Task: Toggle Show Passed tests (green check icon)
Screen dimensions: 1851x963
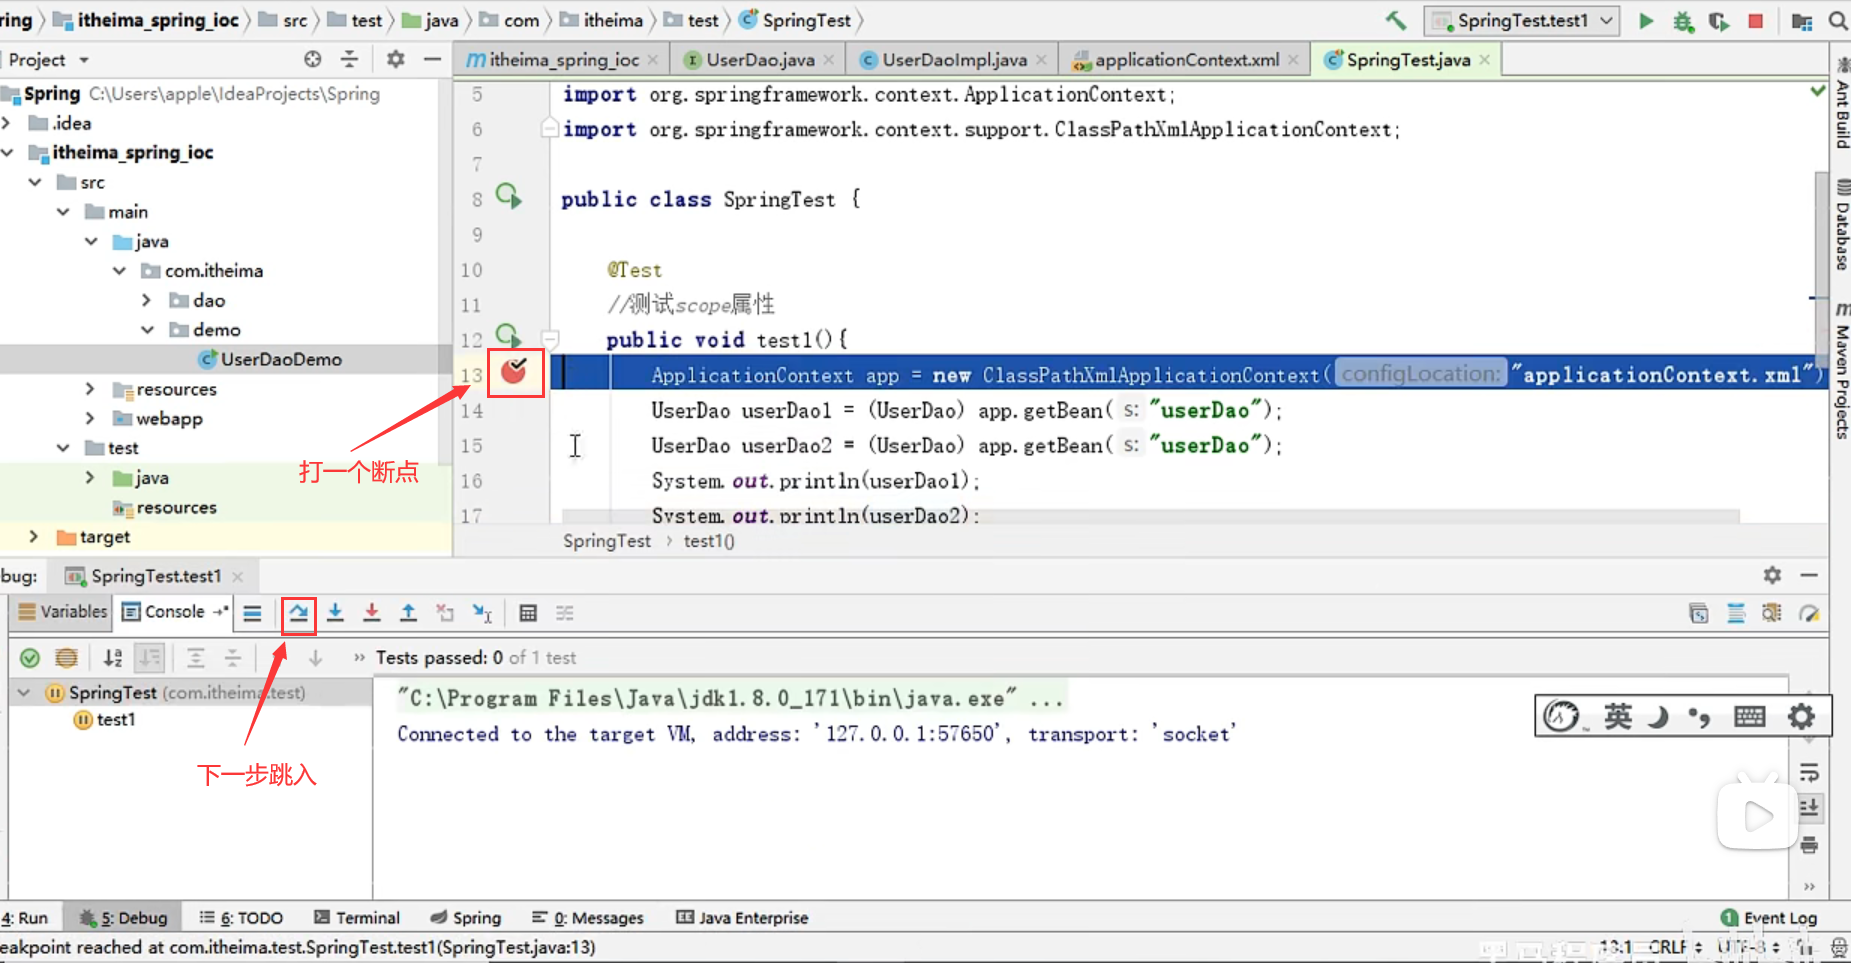Action: coord(30,657)
